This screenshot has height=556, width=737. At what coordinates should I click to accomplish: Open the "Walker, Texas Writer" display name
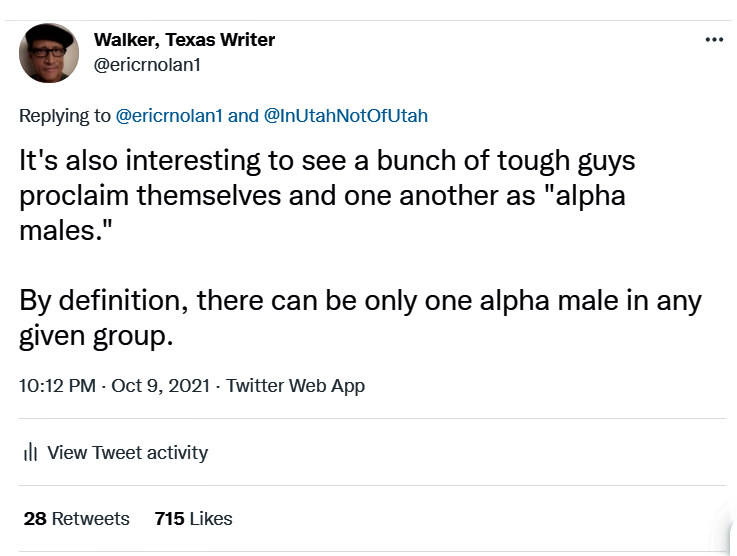tap(184, 40)
